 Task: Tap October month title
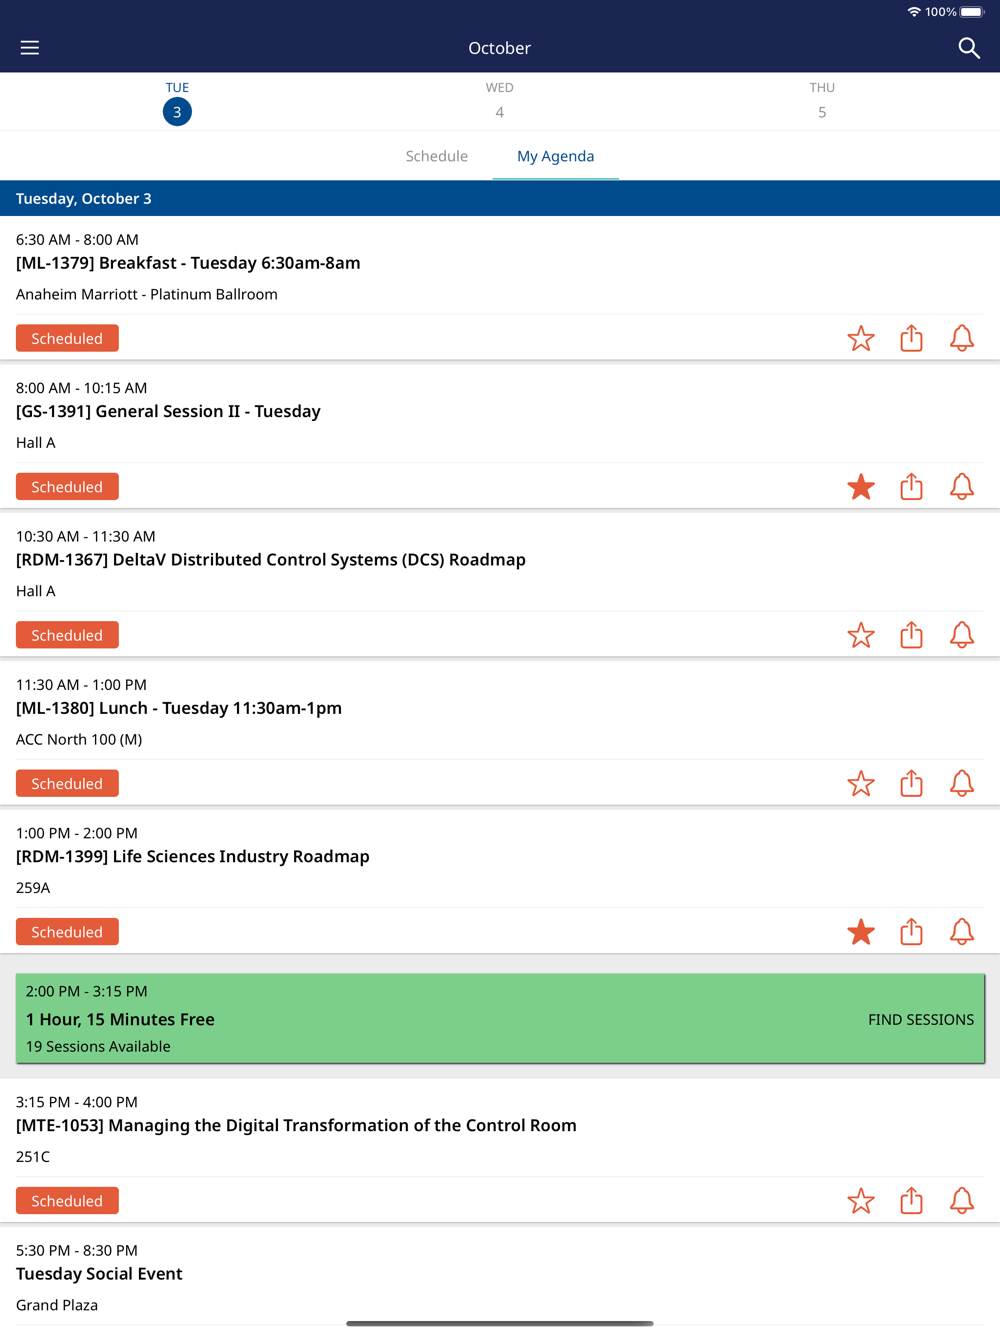[500, 48]
